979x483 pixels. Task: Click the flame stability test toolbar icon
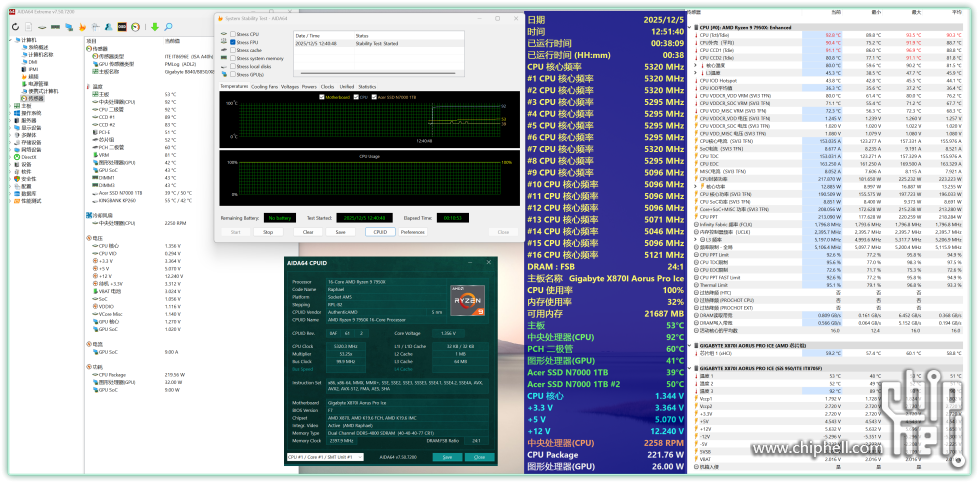(82, 27)
